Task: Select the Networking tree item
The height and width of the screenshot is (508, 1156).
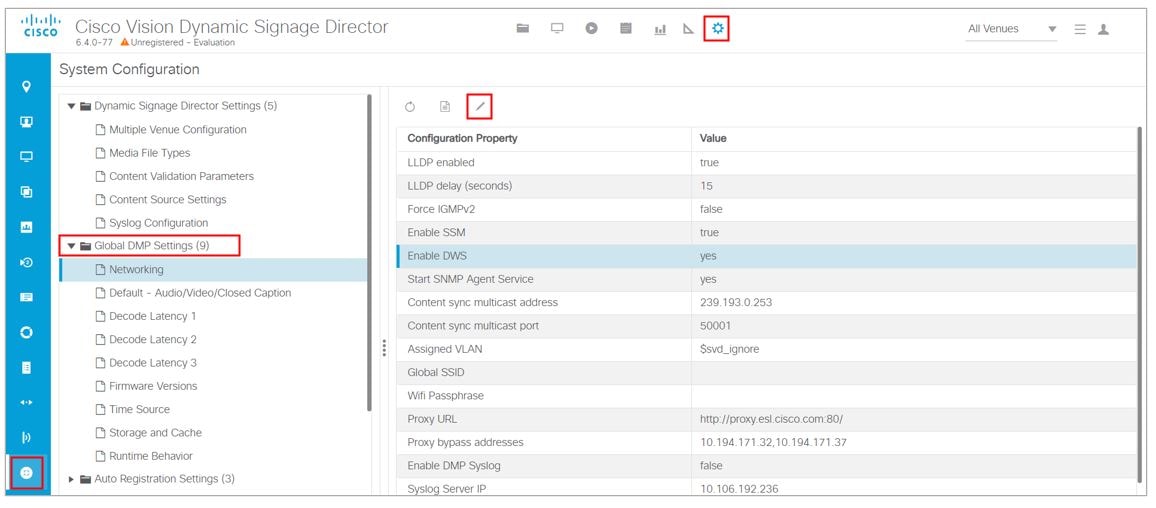Action: pos(213,270)
